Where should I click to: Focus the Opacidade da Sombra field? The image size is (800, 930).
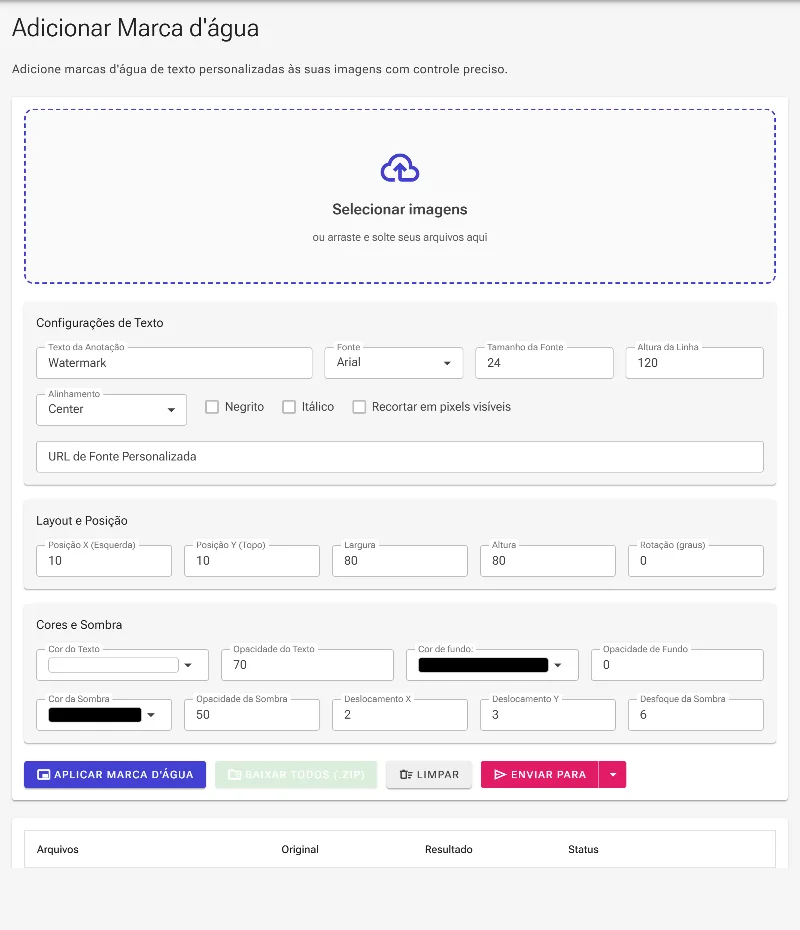tap(252, 715)
